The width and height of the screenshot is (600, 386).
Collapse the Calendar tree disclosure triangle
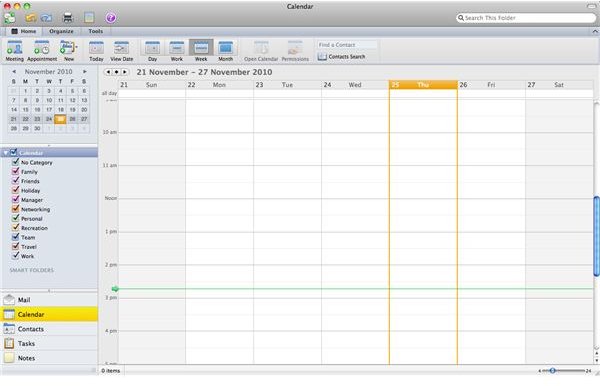tap(5, 153)
